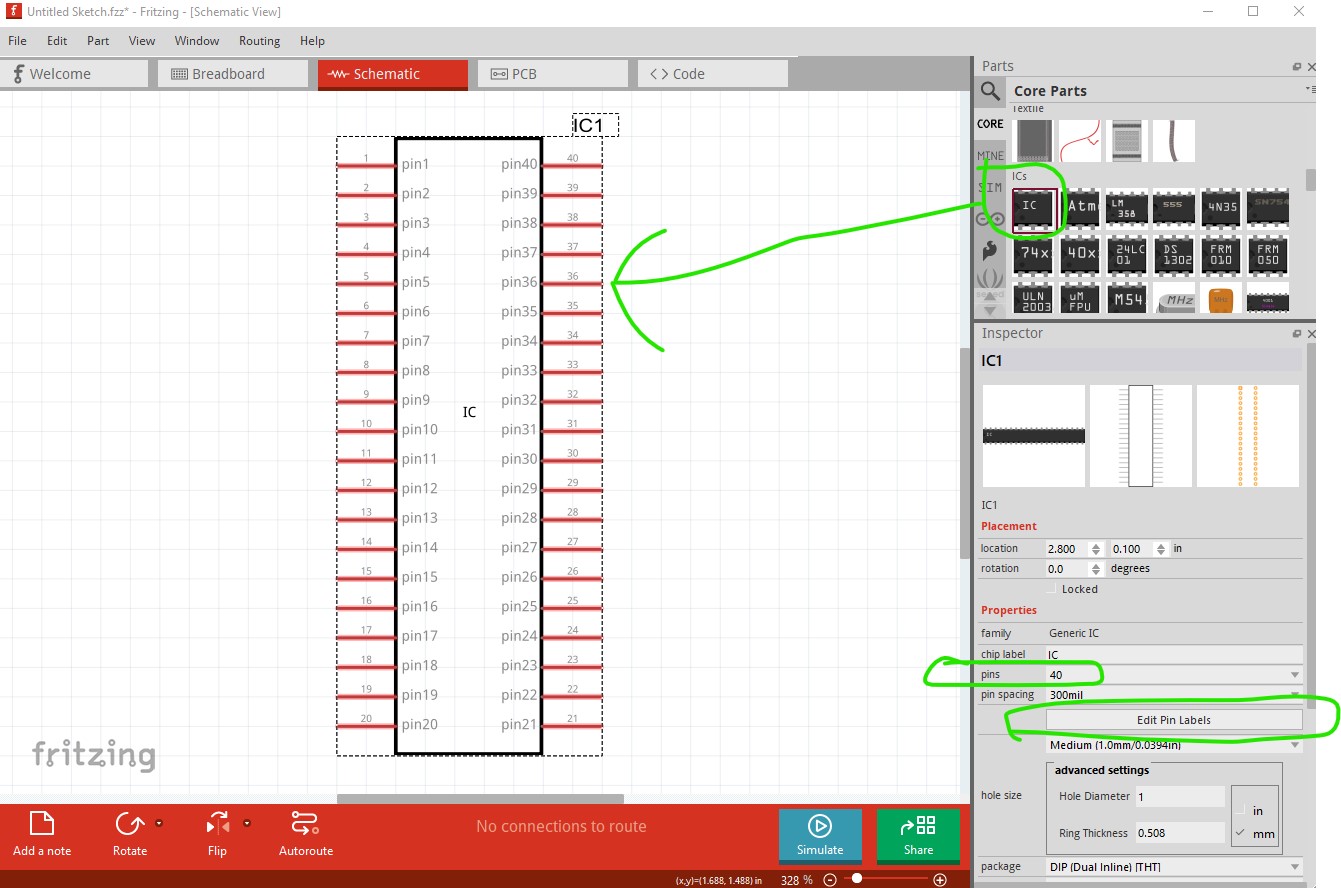Select inches unit for hole size
Screen dimensions: 1341x888
[1241, 810]
